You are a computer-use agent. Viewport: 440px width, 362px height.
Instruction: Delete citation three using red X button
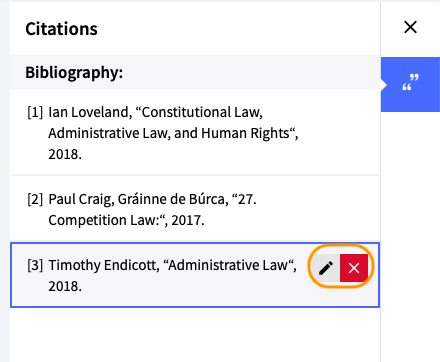[354, 268]
